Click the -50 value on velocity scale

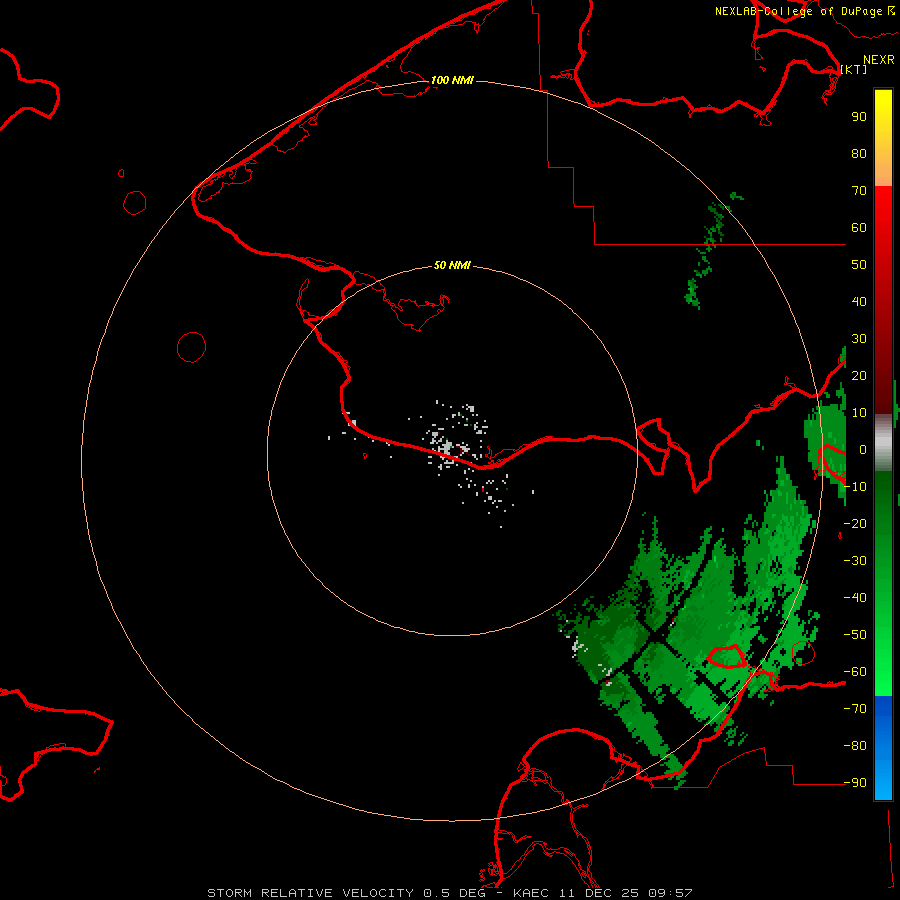coord(855,635)
